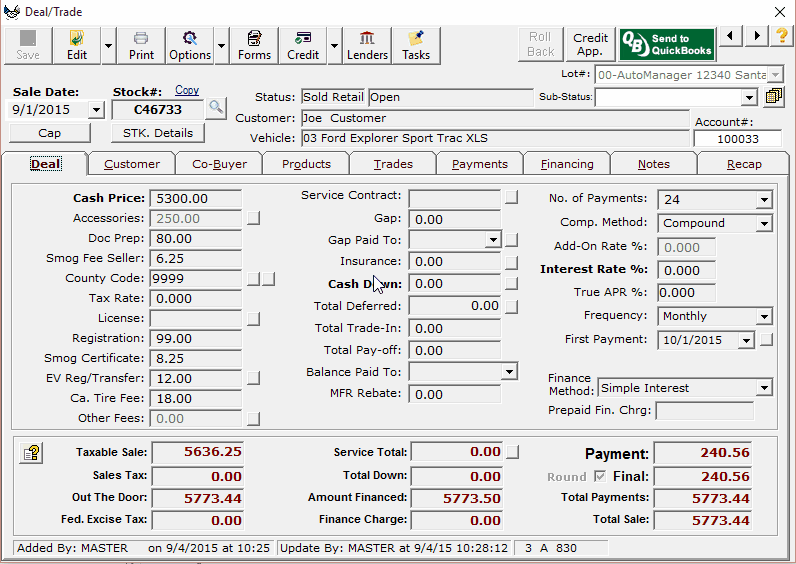This screenshot has width=796, height=564.
Task: Open the Recap tab
Action: 743,164
